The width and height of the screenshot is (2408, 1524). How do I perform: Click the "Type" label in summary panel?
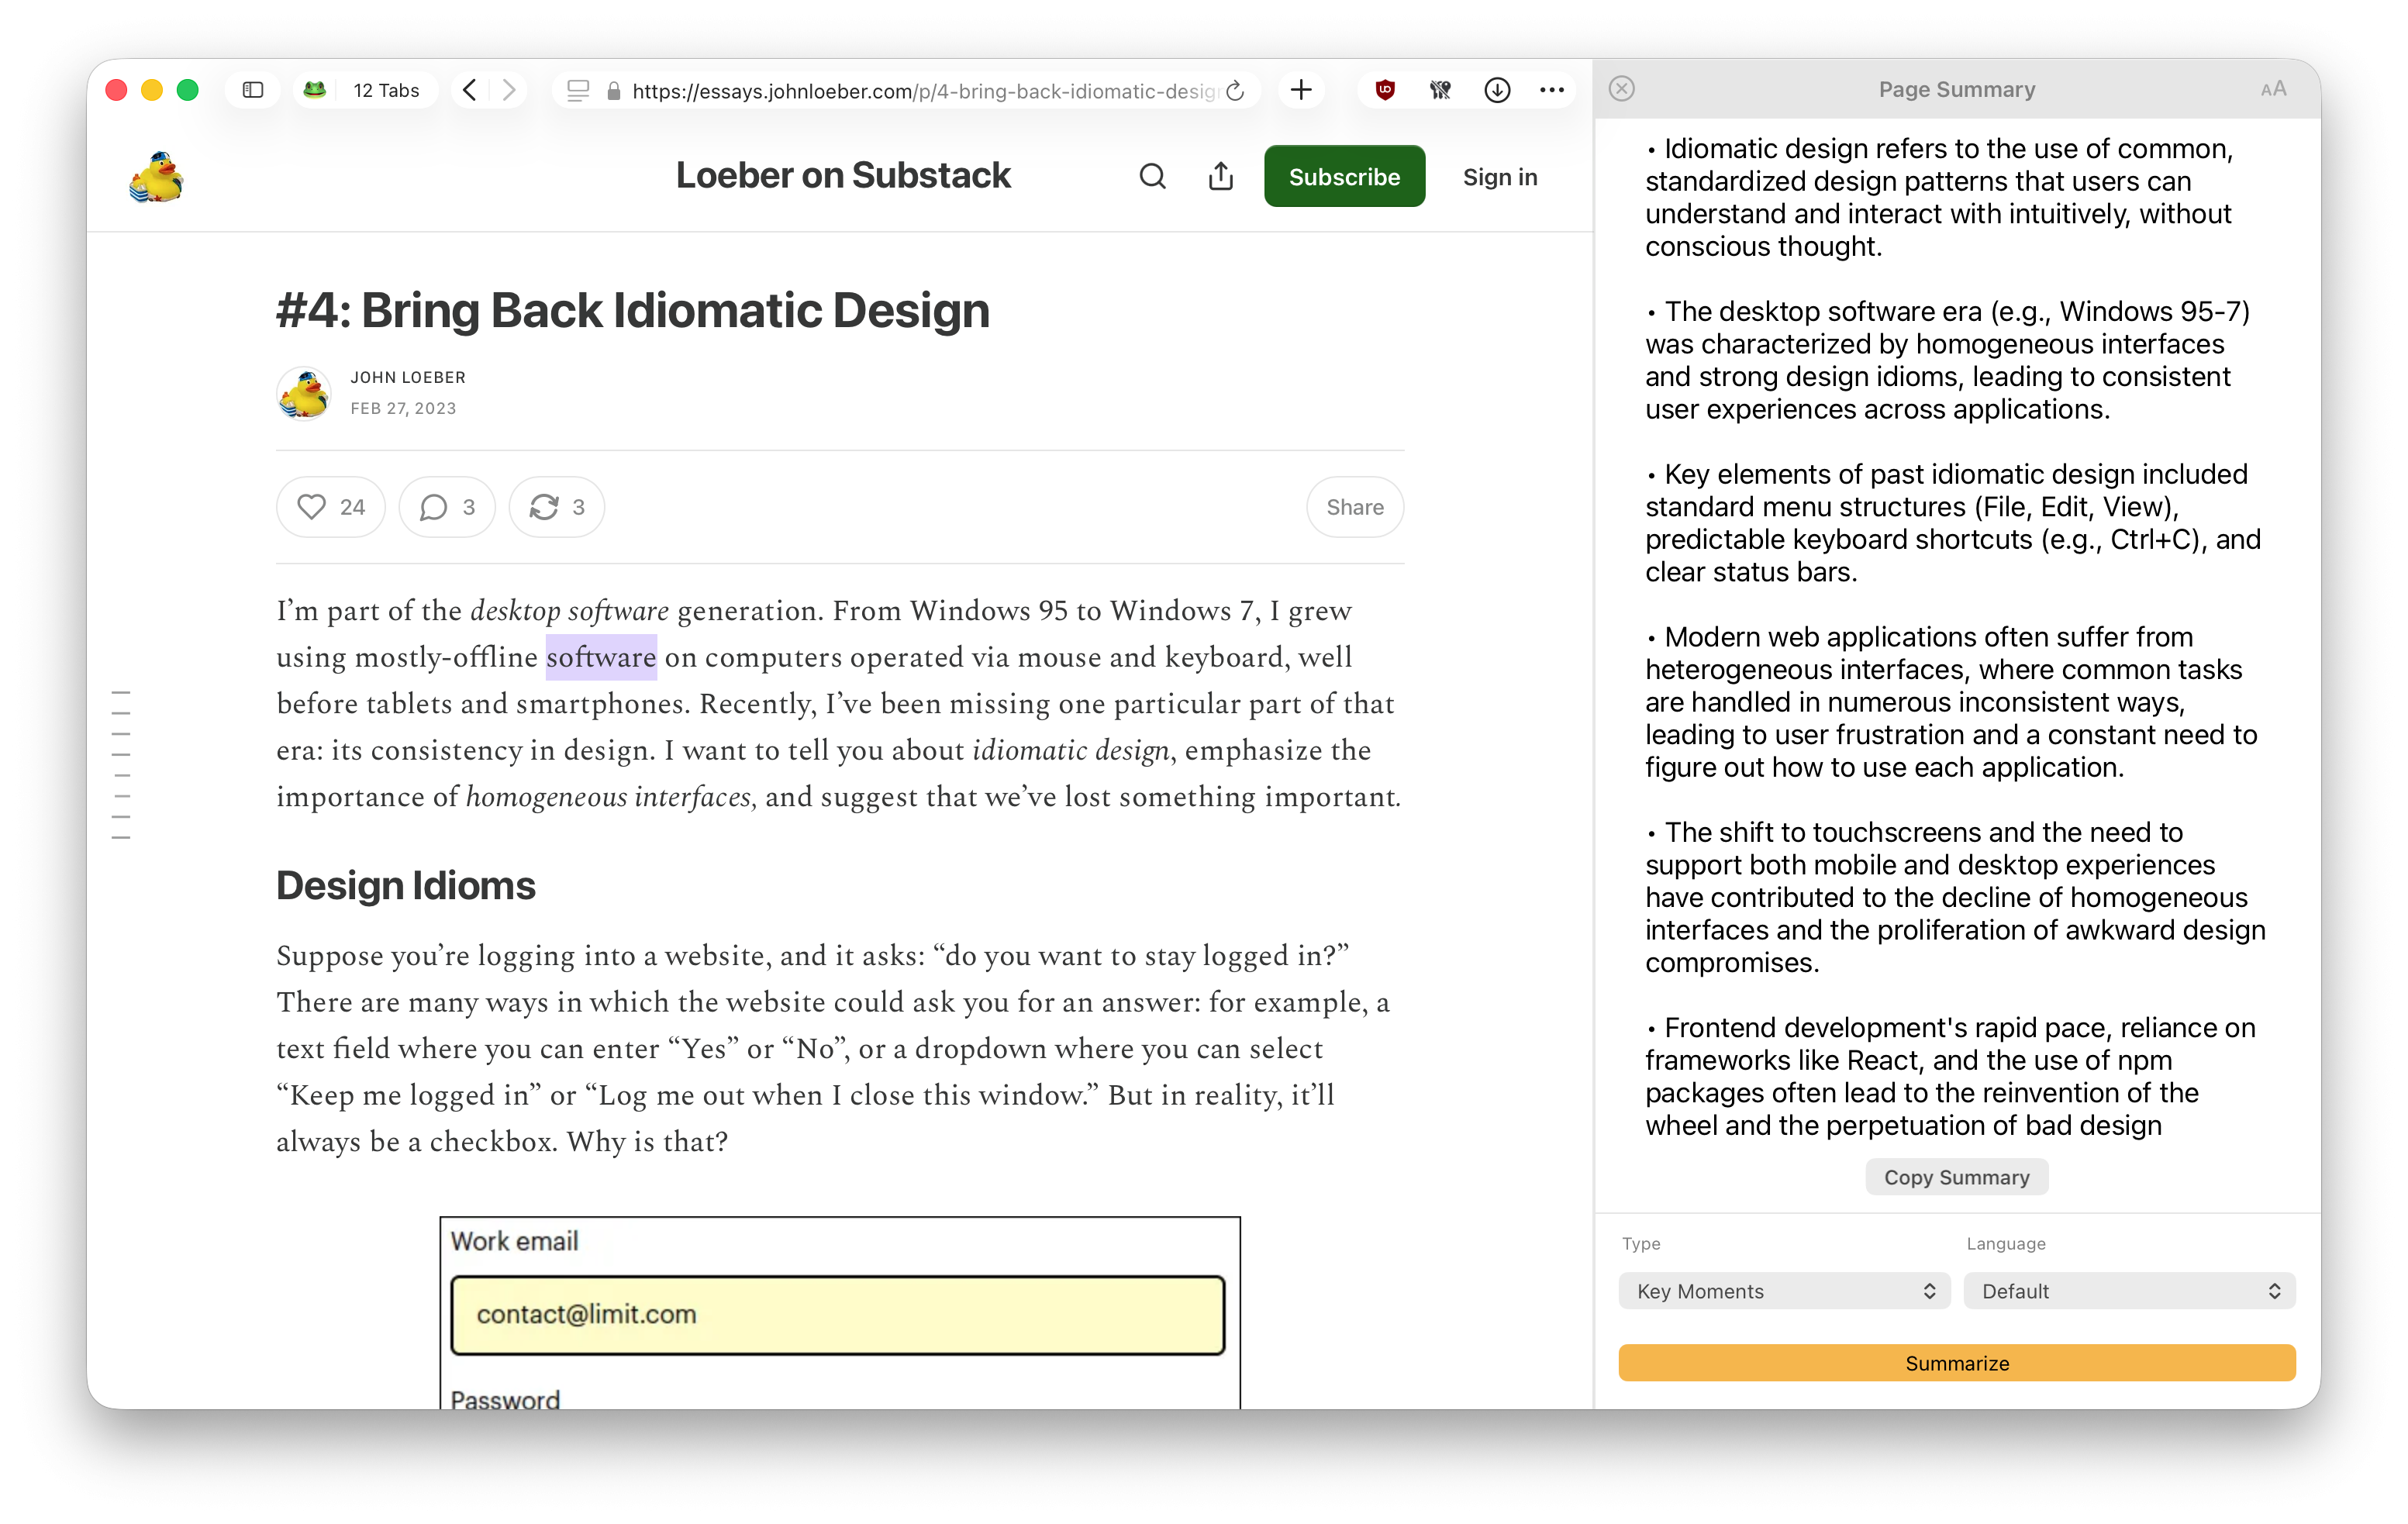pos(1641,1243)
